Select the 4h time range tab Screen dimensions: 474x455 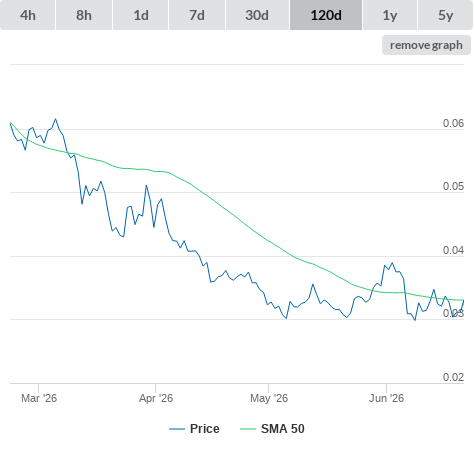tap(28, 15)
